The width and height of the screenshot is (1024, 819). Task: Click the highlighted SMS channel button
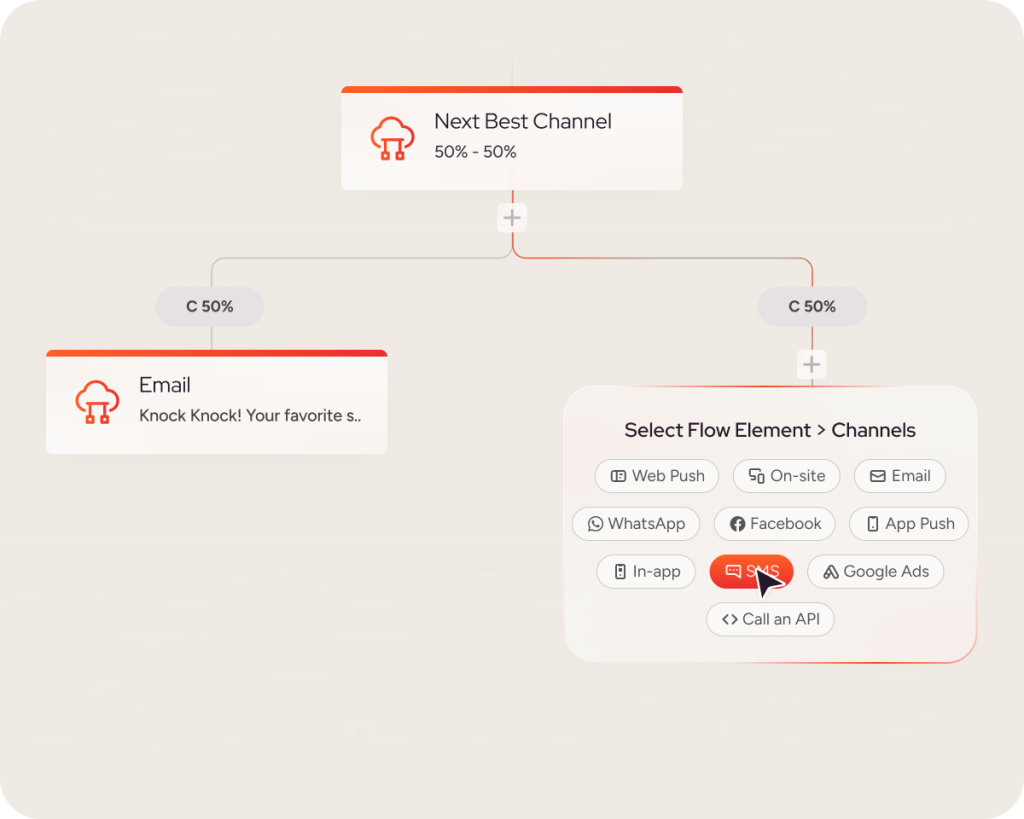(751, 571)
